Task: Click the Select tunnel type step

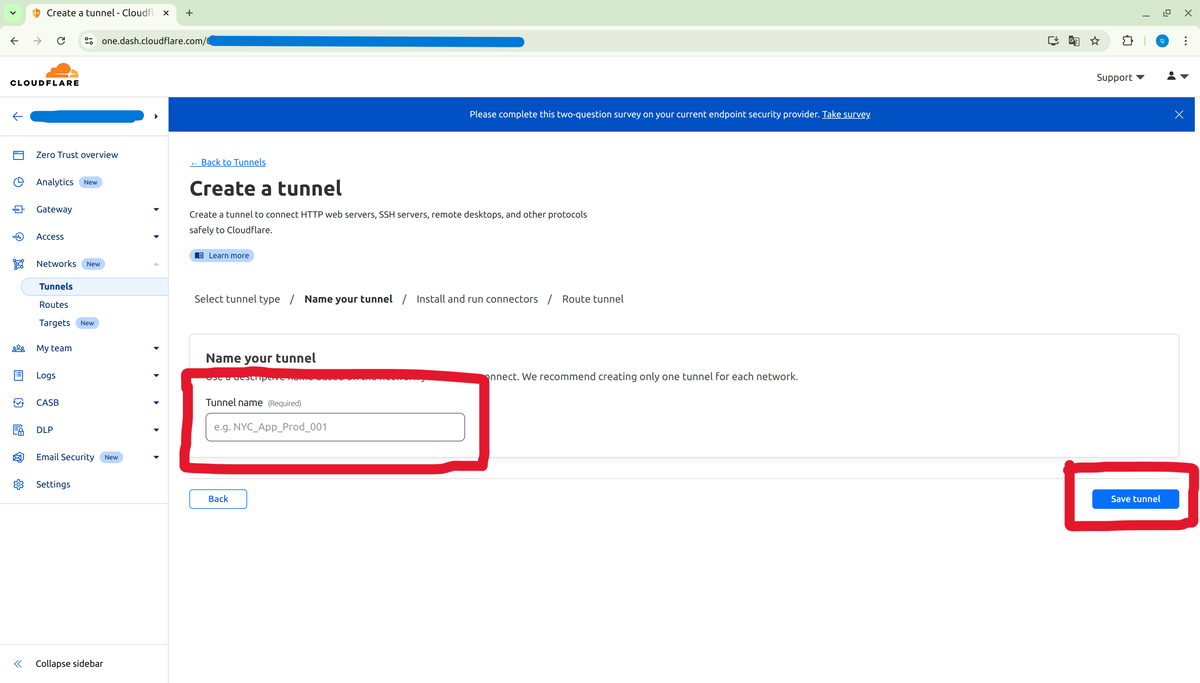Action: click(237, 299)
